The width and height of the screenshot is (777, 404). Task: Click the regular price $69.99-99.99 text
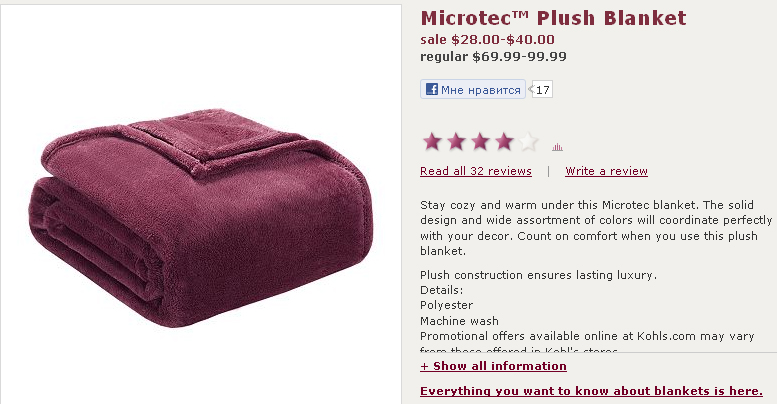493,56
